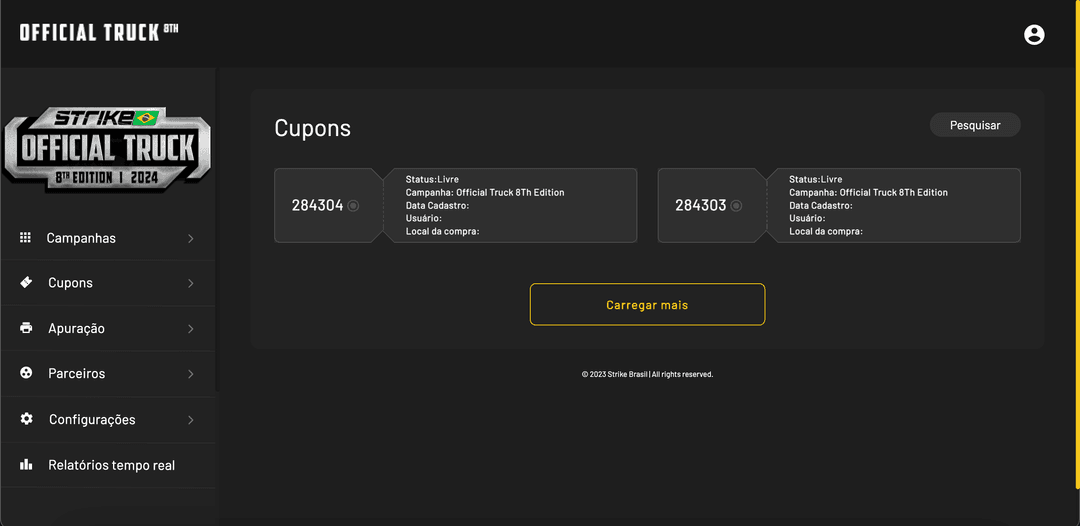Expand the Campanhas chevron arrow
1080x526 pixels.
click(x=191, y=238)
